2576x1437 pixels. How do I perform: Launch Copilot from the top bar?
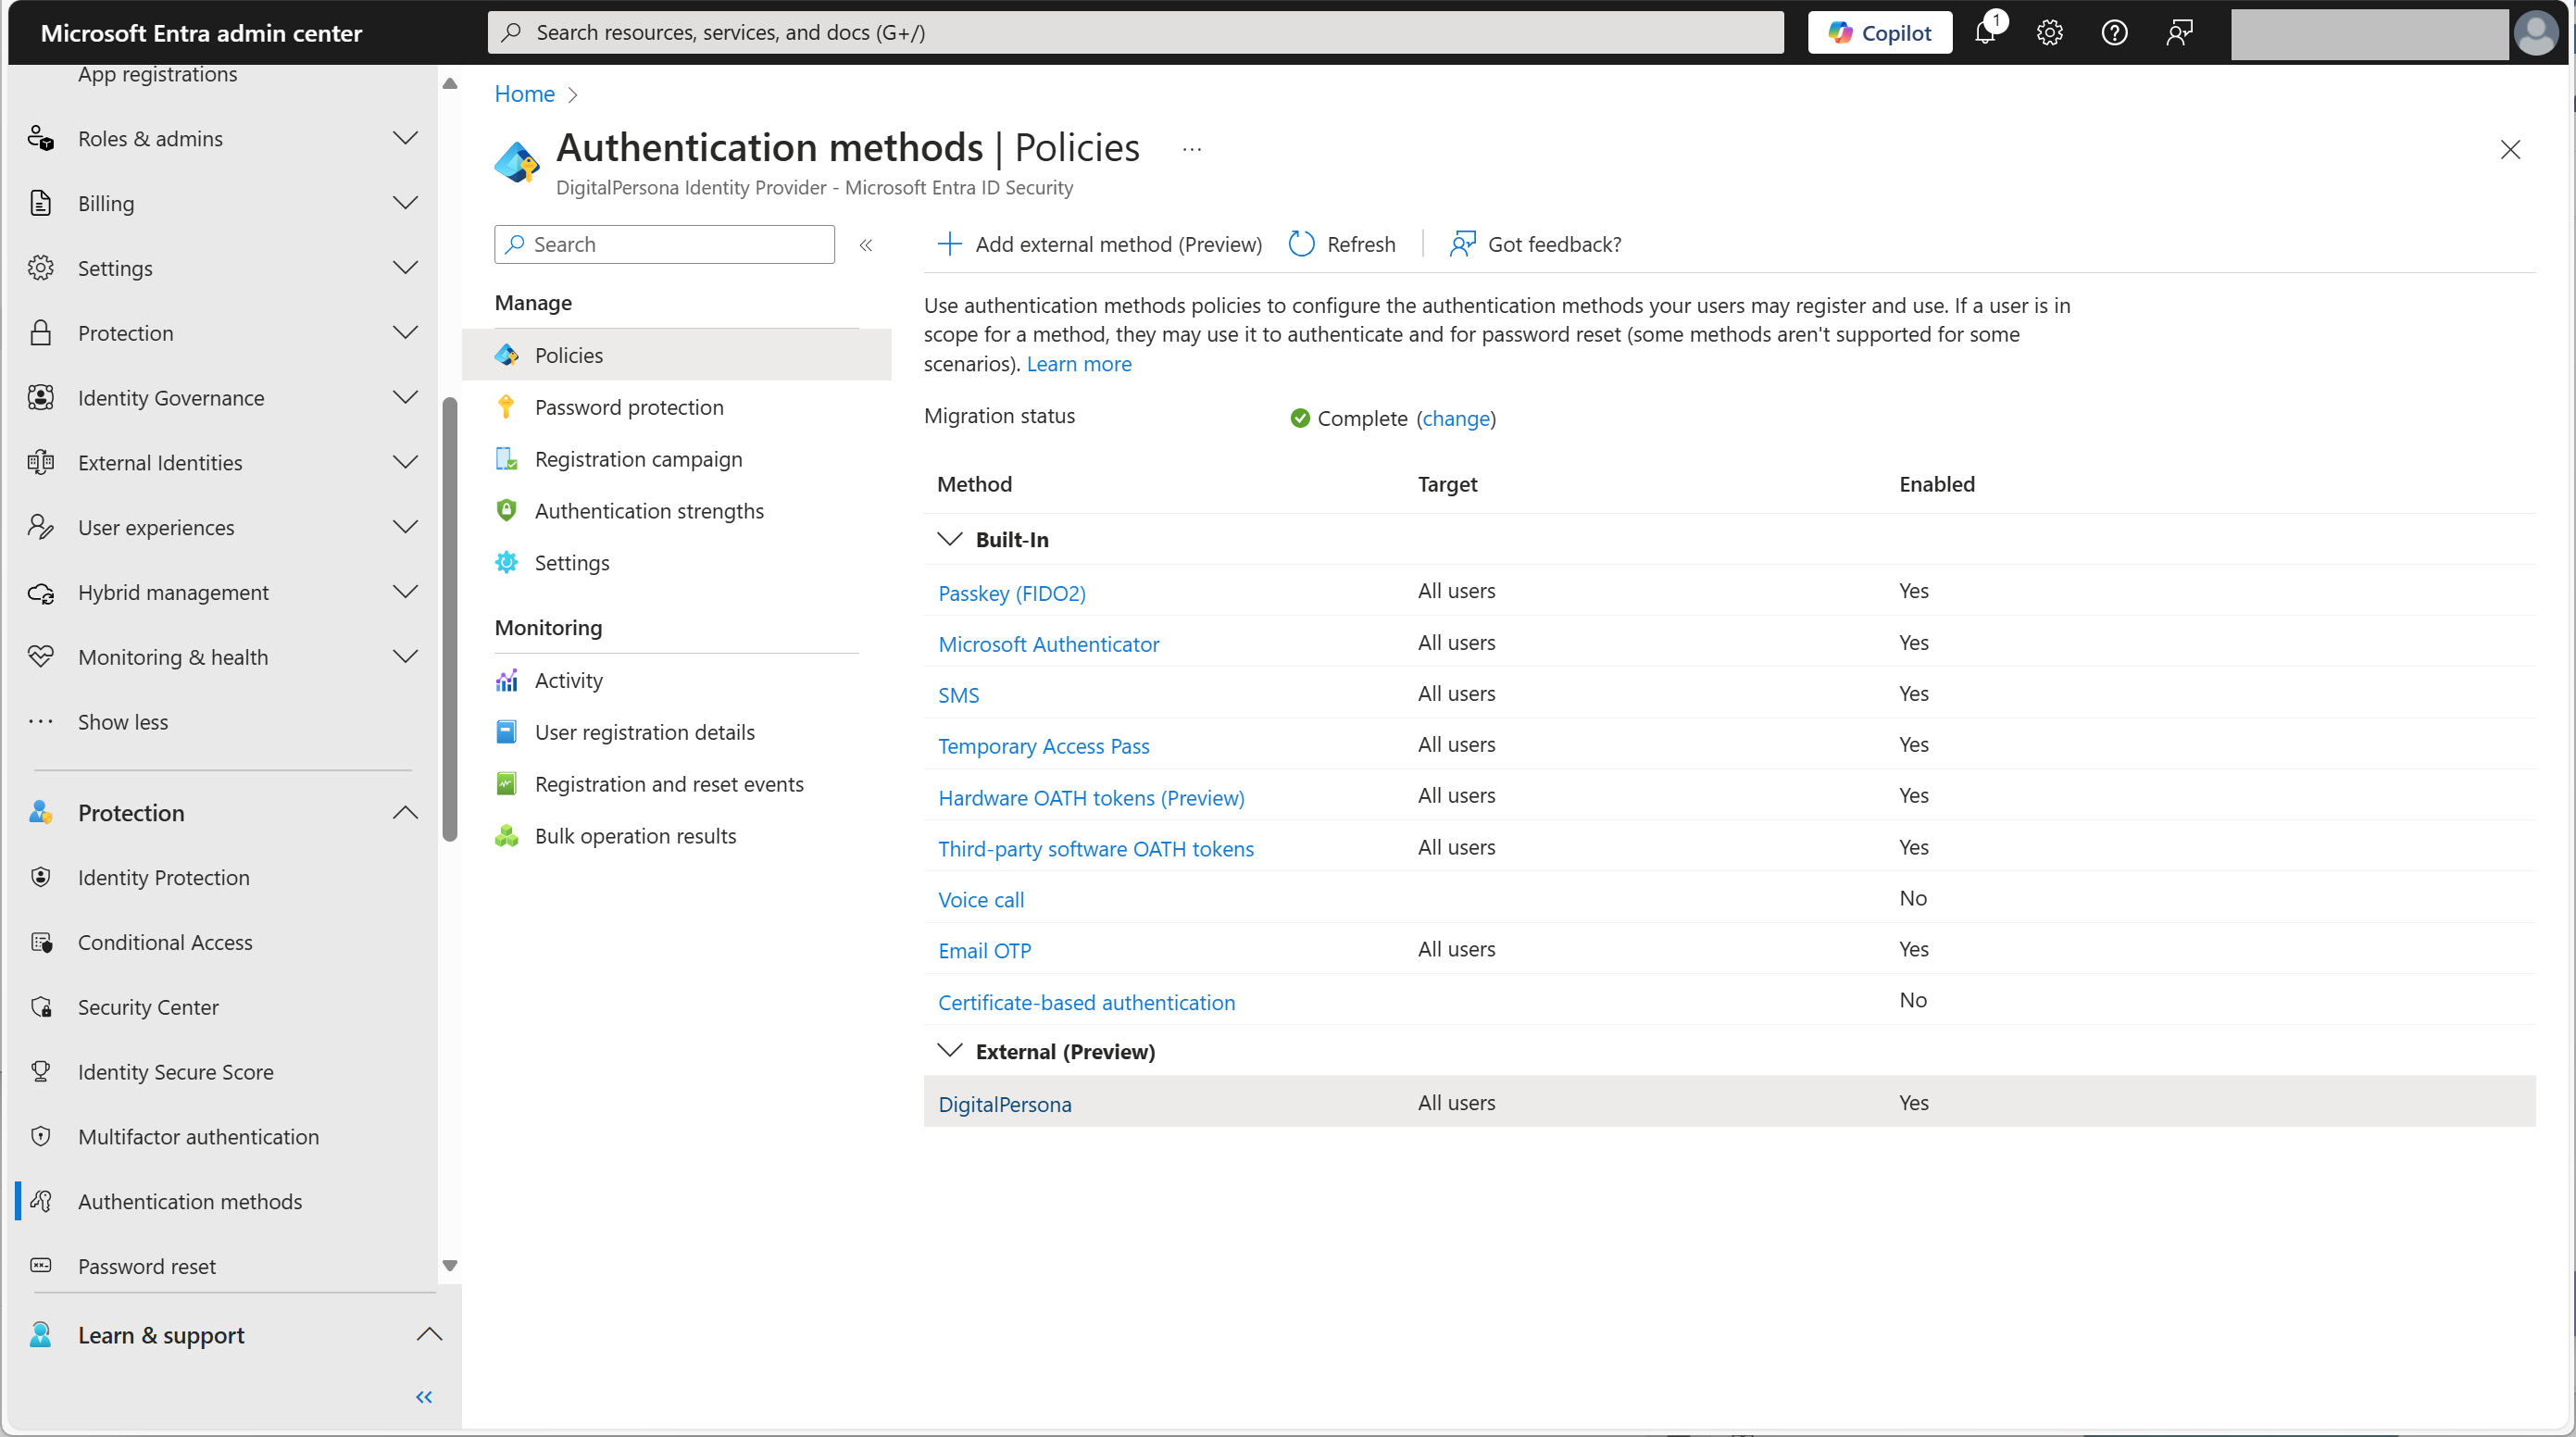pyautogui.click(x=1879, y=33)
